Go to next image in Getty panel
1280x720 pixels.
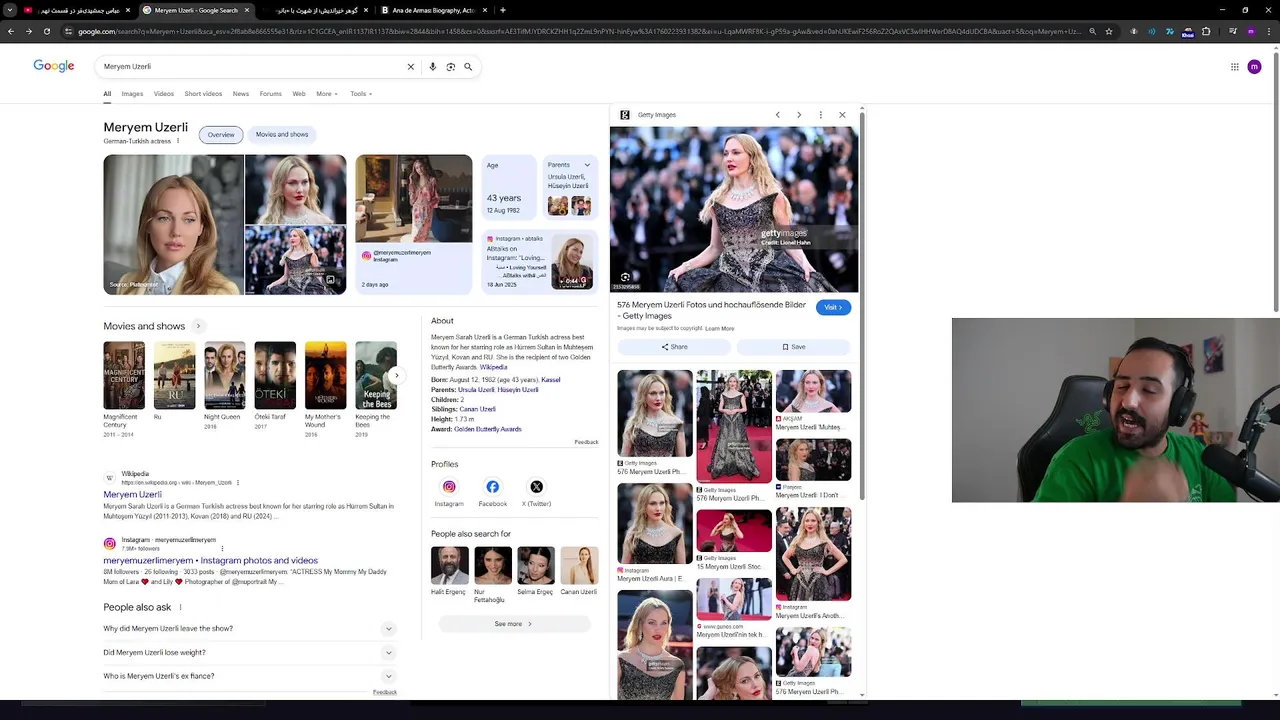tap(799, 115)
